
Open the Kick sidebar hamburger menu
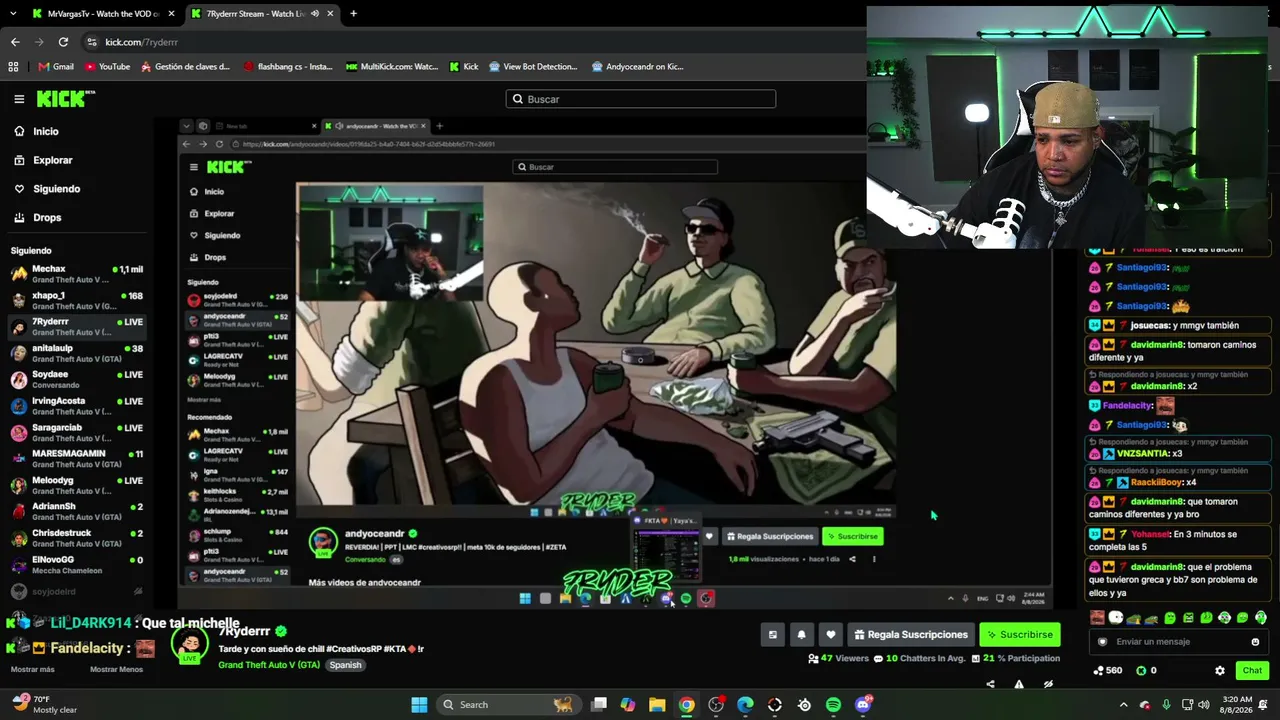point(19,99)
